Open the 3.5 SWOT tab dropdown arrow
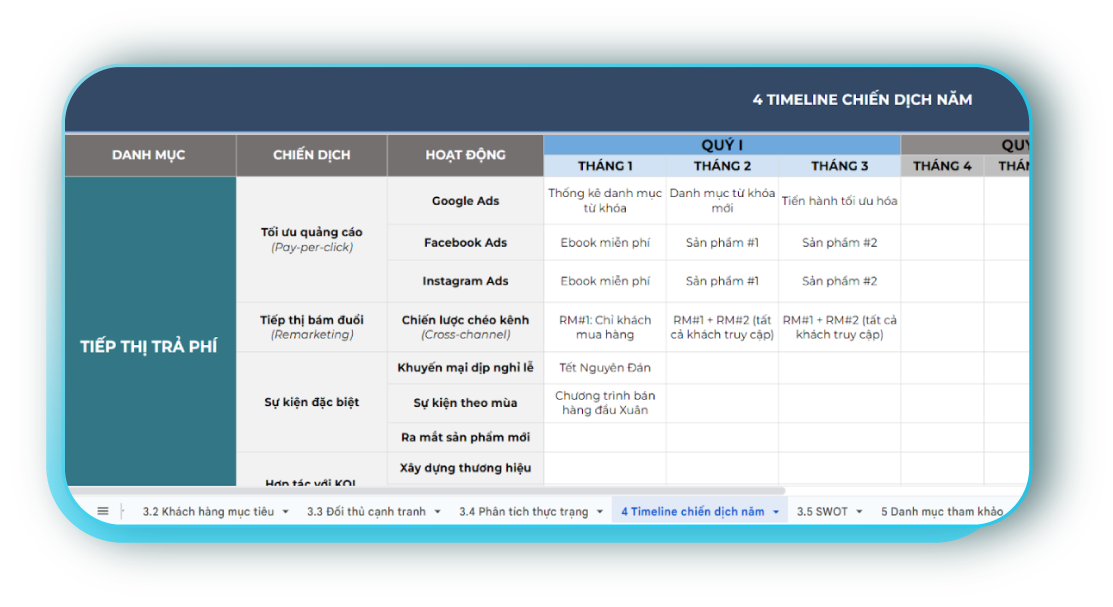 860,512
